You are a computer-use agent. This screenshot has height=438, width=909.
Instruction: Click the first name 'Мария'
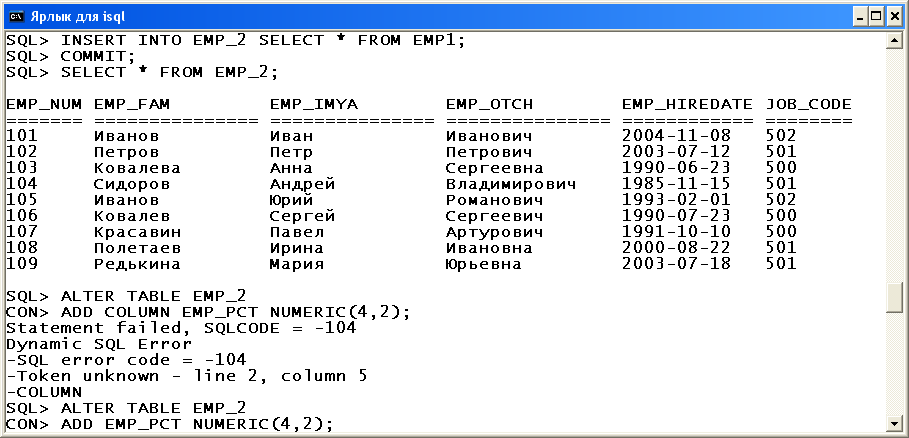pyautogui.click(x=297, y=265)
